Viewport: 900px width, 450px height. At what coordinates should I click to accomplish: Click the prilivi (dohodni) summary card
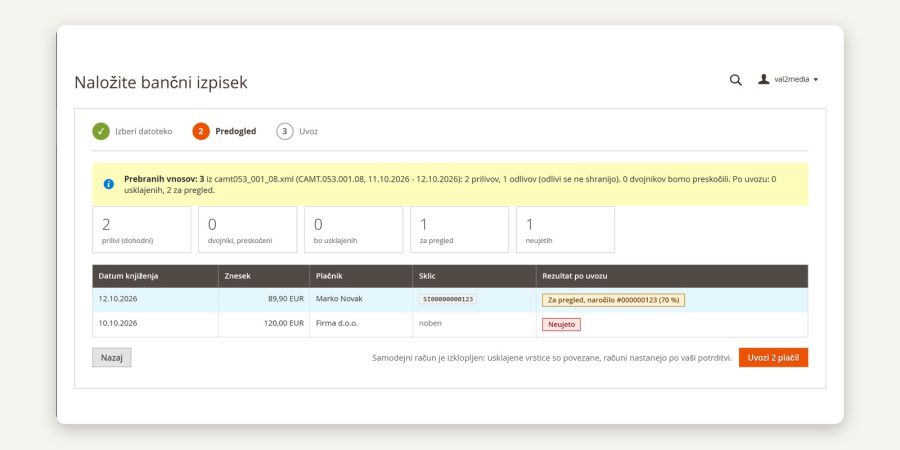pos(142,230)
